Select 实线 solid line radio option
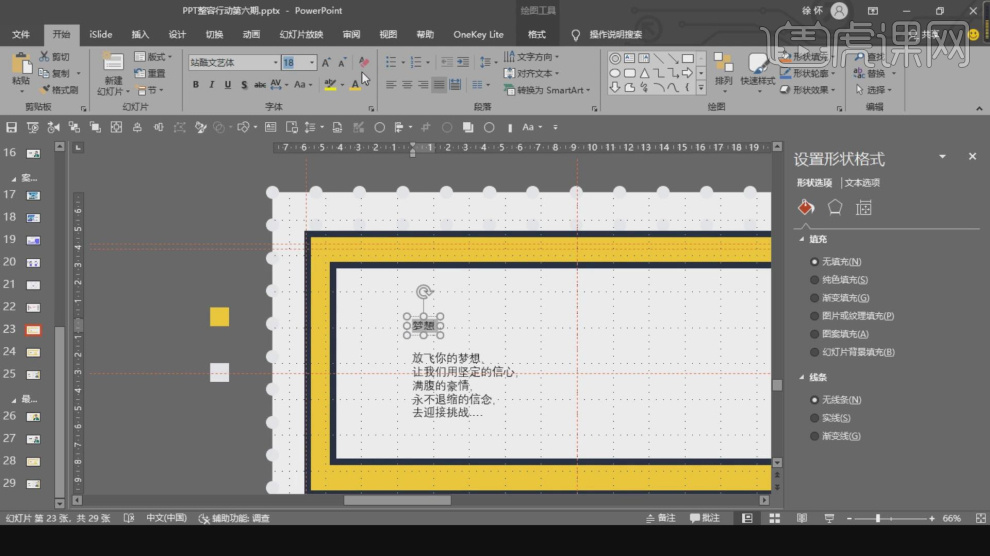 [x=815, y=418]
